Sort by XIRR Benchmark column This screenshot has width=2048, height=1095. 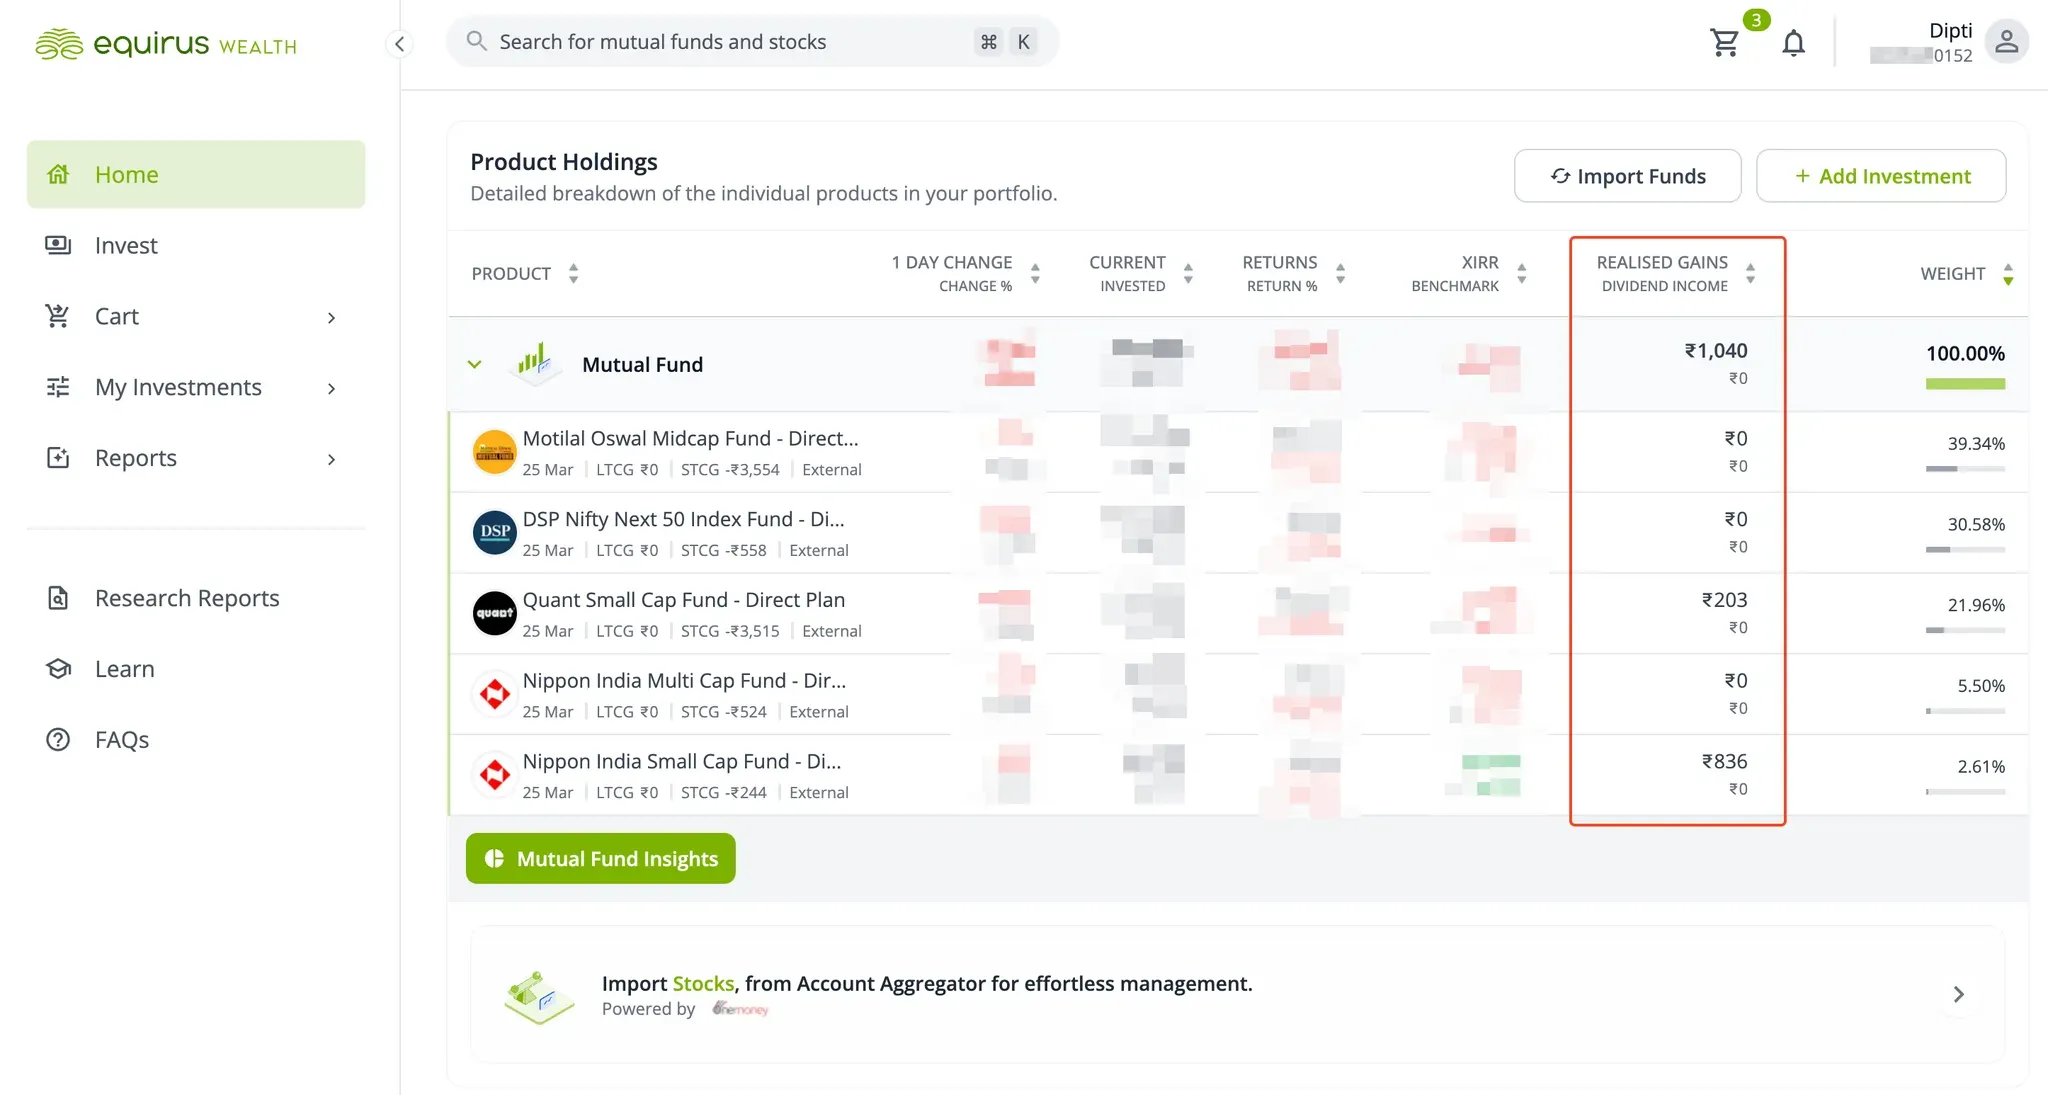tap(1521, 273)
